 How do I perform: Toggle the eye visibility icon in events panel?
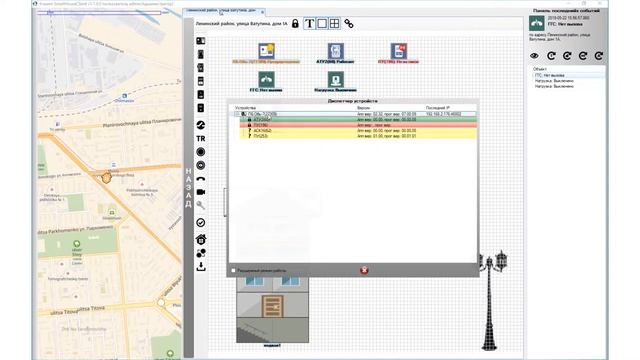(534, 56)
